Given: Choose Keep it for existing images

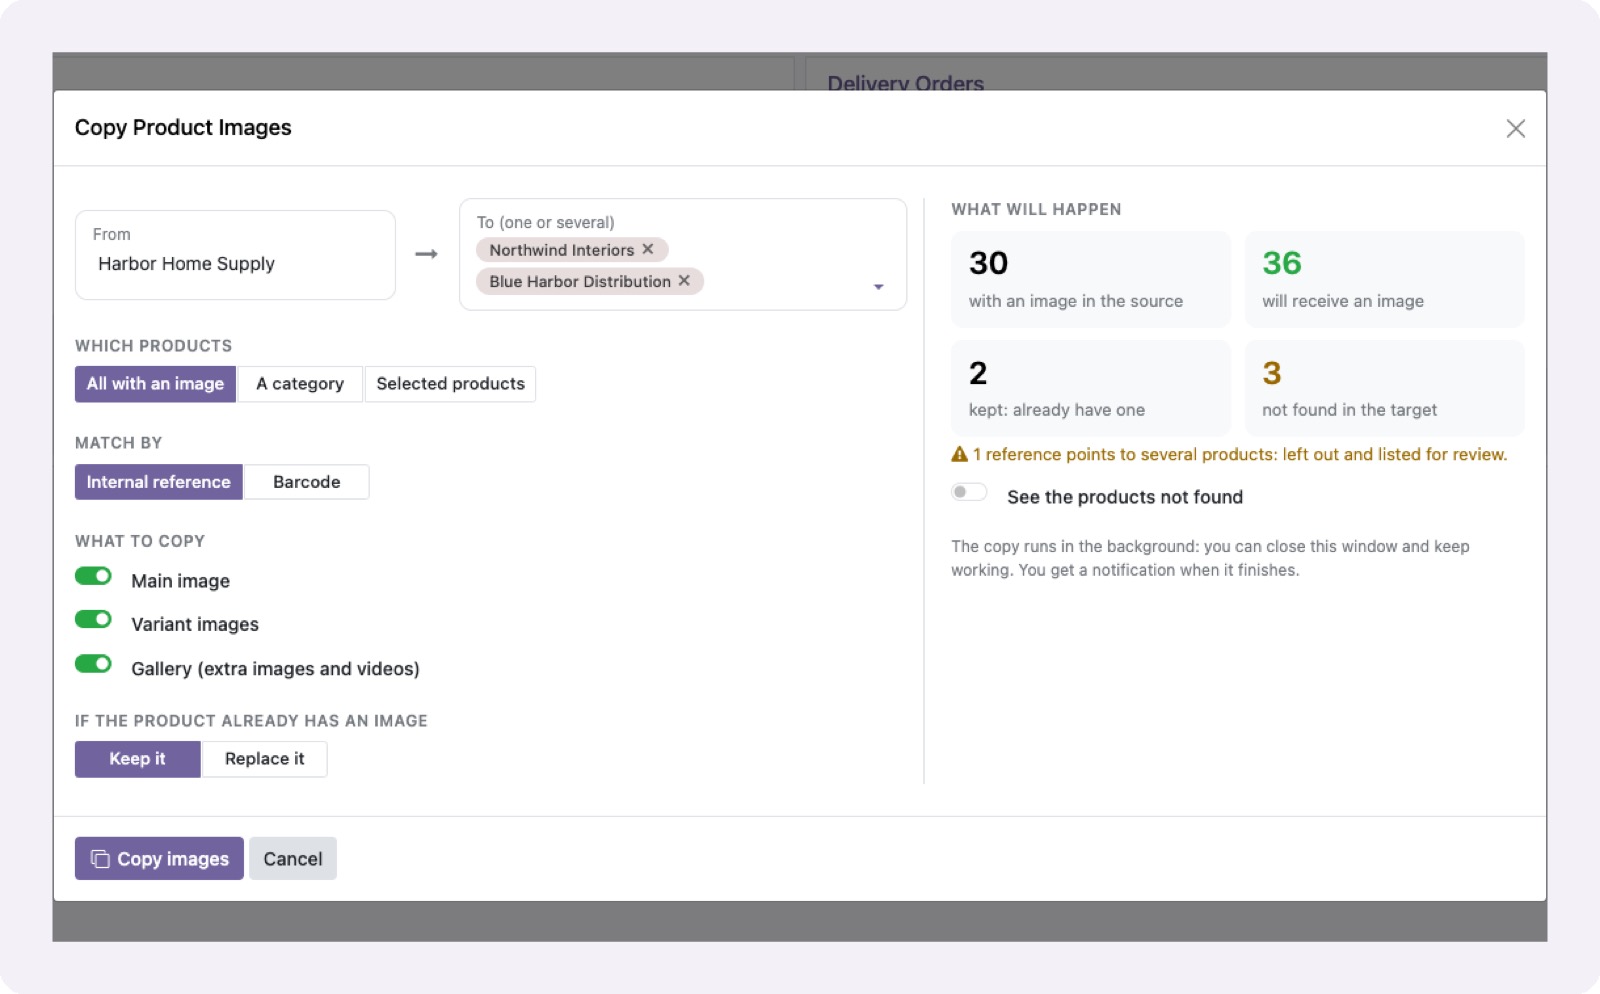Looking at the screenshot, I should pyautogui.click(x=138, y=759).
